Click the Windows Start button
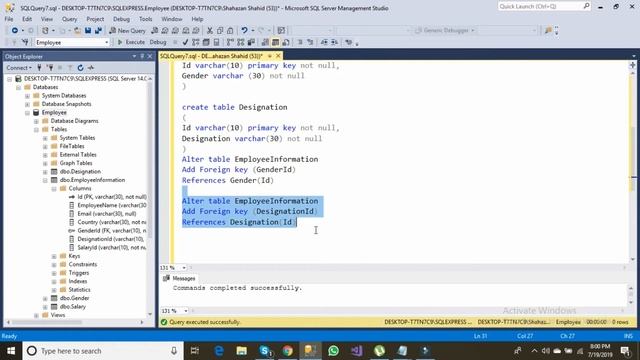This screenshot has height=360, width=640. point(11,351)
